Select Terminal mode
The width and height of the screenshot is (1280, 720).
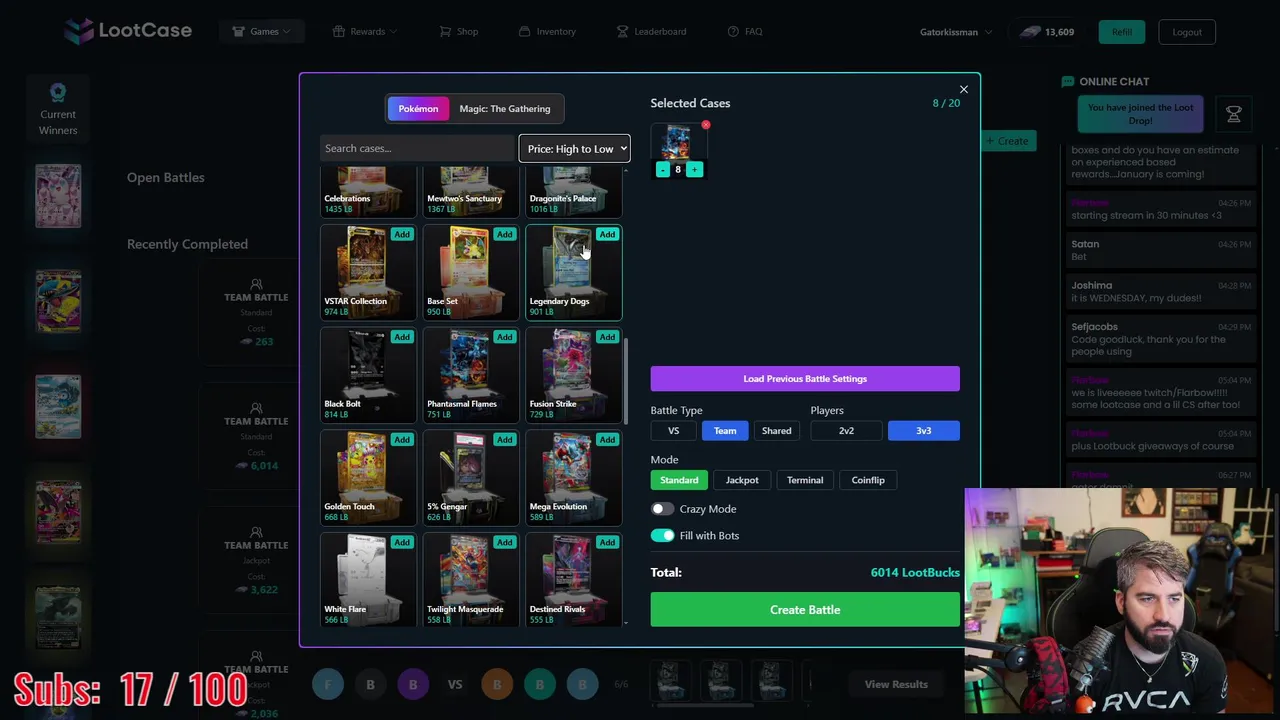coord(805,480)
